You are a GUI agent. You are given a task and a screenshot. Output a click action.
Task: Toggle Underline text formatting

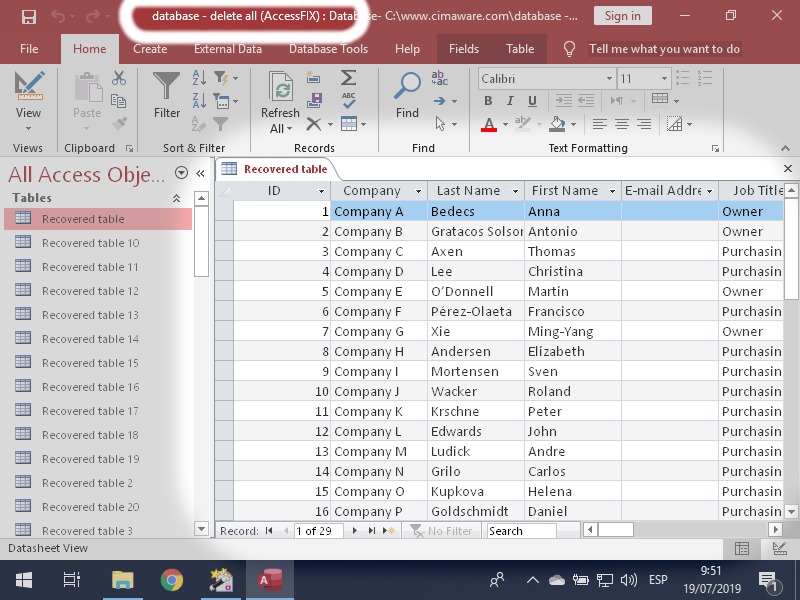(532, 101)
